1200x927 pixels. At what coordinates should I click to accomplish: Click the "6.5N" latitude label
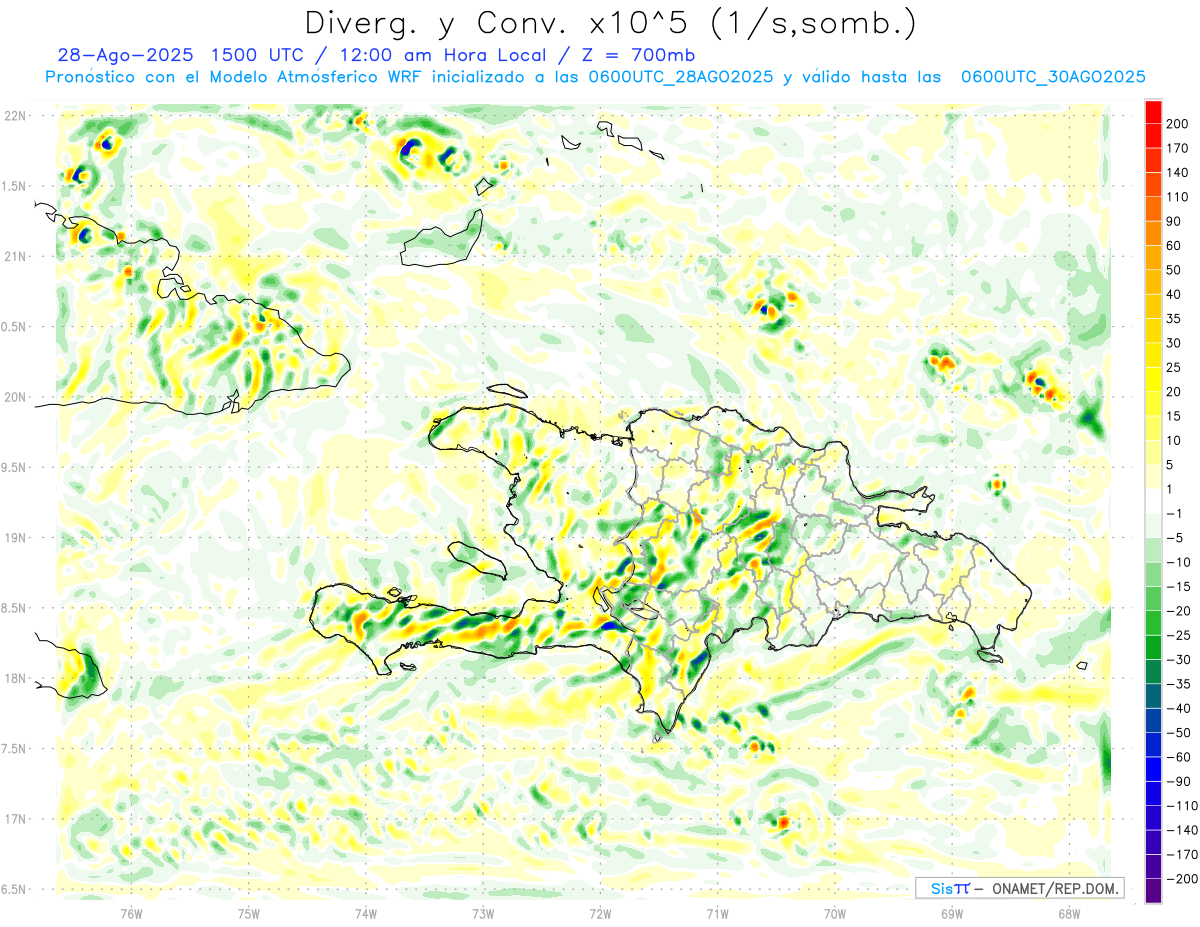[13, 889]
